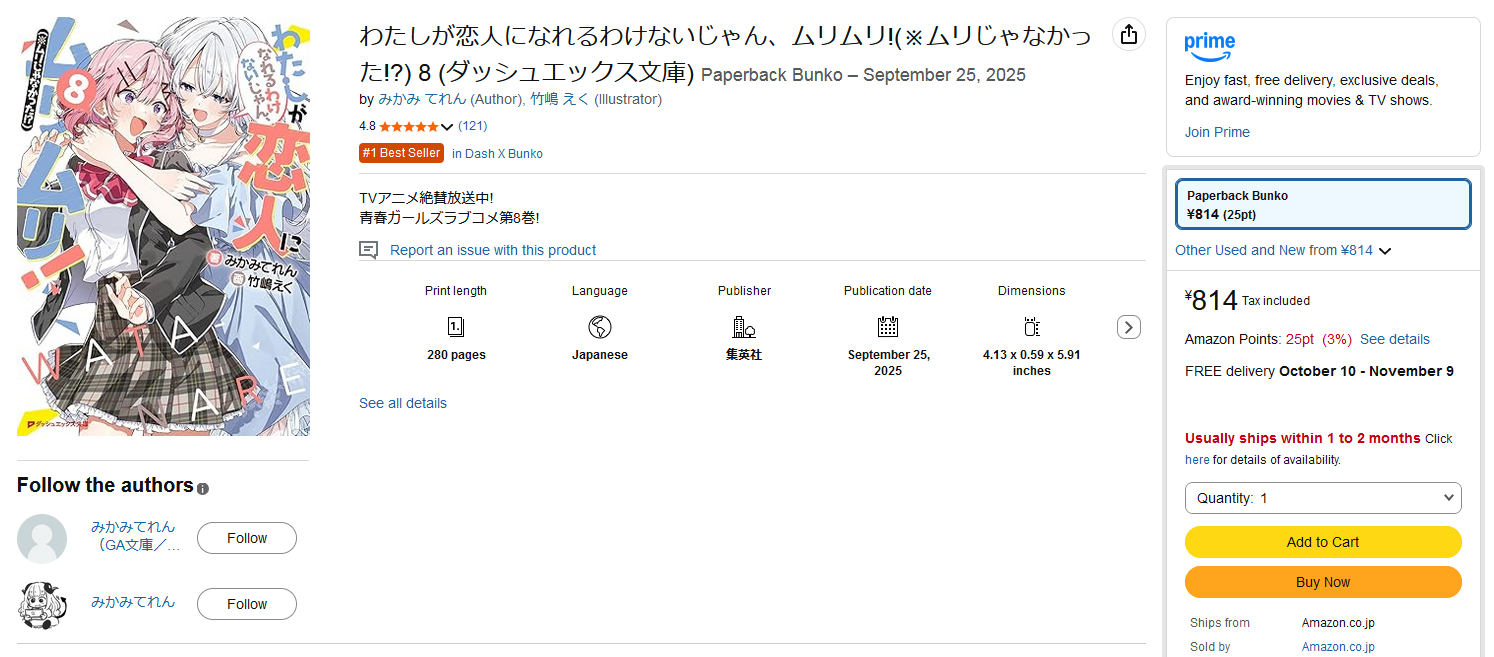Image resolution: width=1494 pixels, height=657 pixels.
Task: Click publisher name 集英社
Action: pos(744,355)
